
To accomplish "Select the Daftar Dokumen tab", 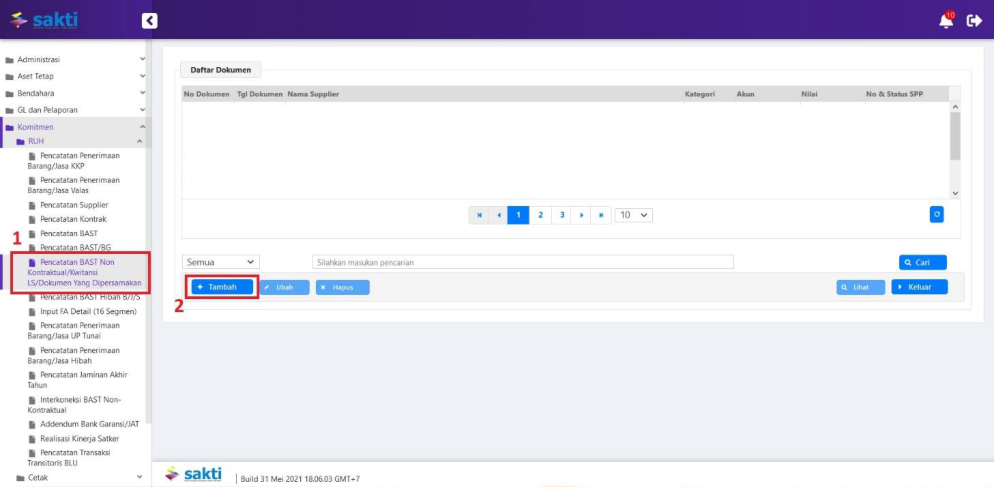I will [x=220, y=70].
